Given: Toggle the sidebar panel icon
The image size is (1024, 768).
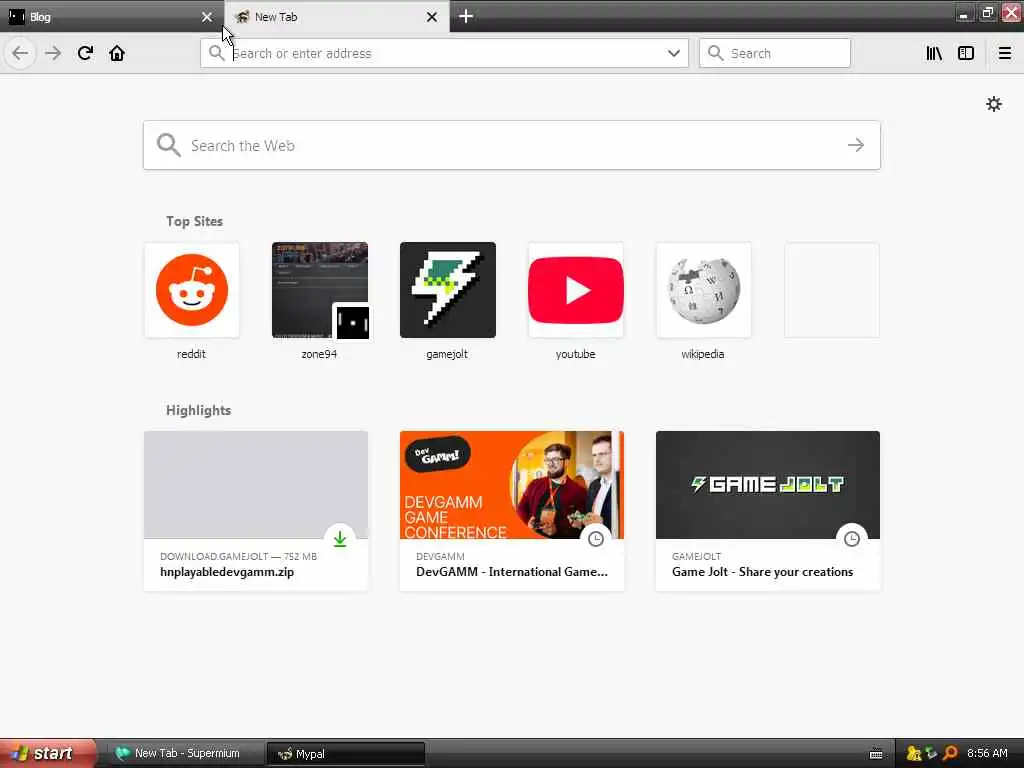Looking at the screenshot, I should coord(966,53).
